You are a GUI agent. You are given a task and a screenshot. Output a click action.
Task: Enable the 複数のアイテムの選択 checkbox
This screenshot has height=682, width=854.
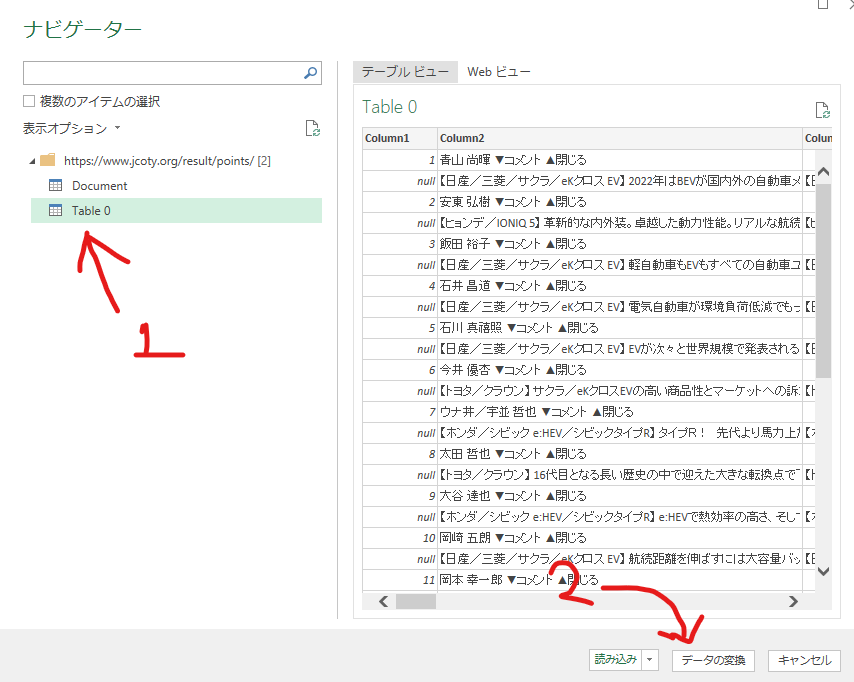click(29, 101)
